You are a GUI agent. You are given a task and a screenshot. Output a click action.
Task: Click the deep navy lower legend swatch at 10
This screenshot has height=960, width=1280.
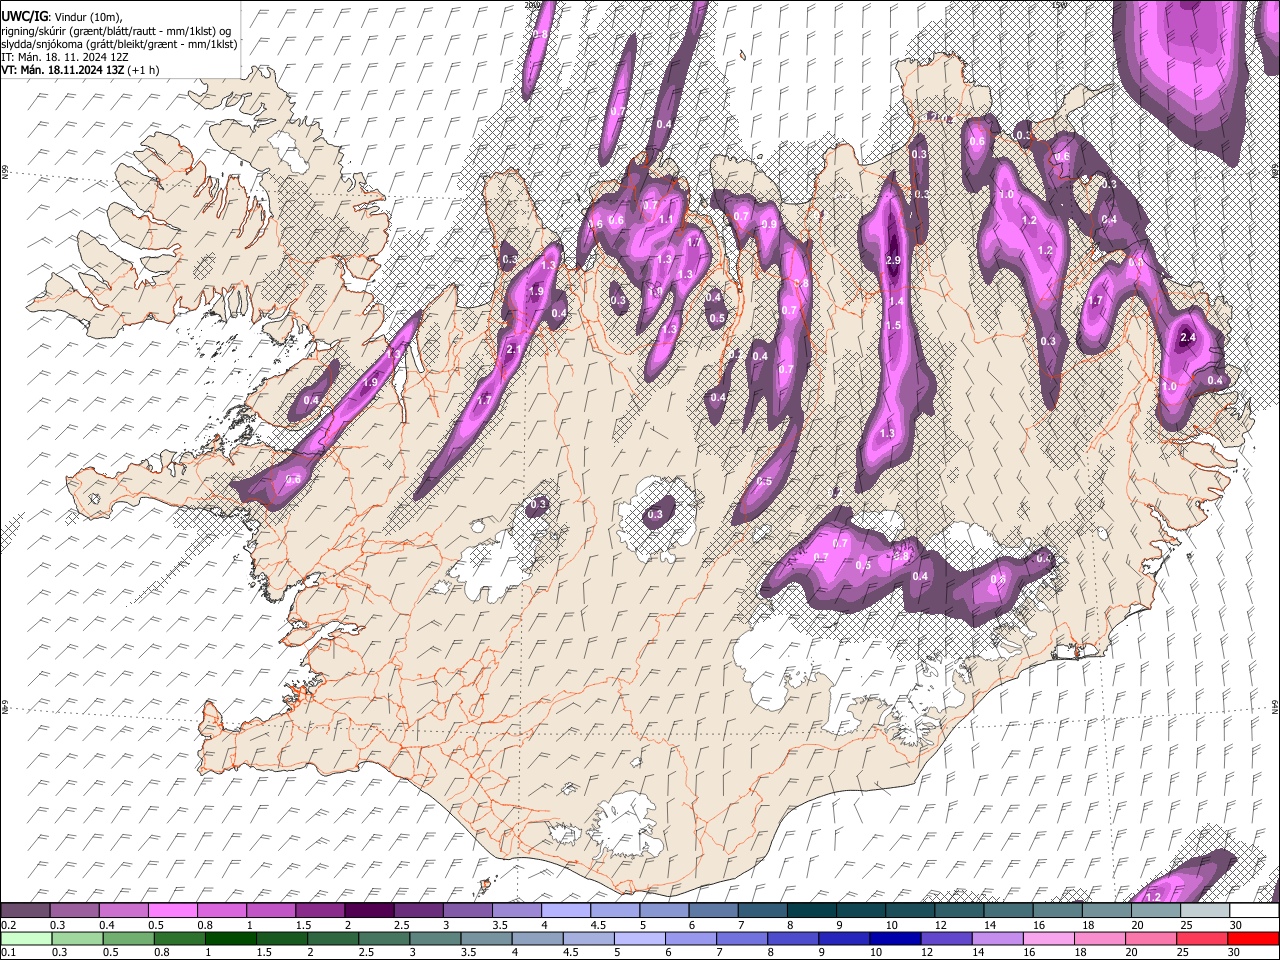(896, 938)
